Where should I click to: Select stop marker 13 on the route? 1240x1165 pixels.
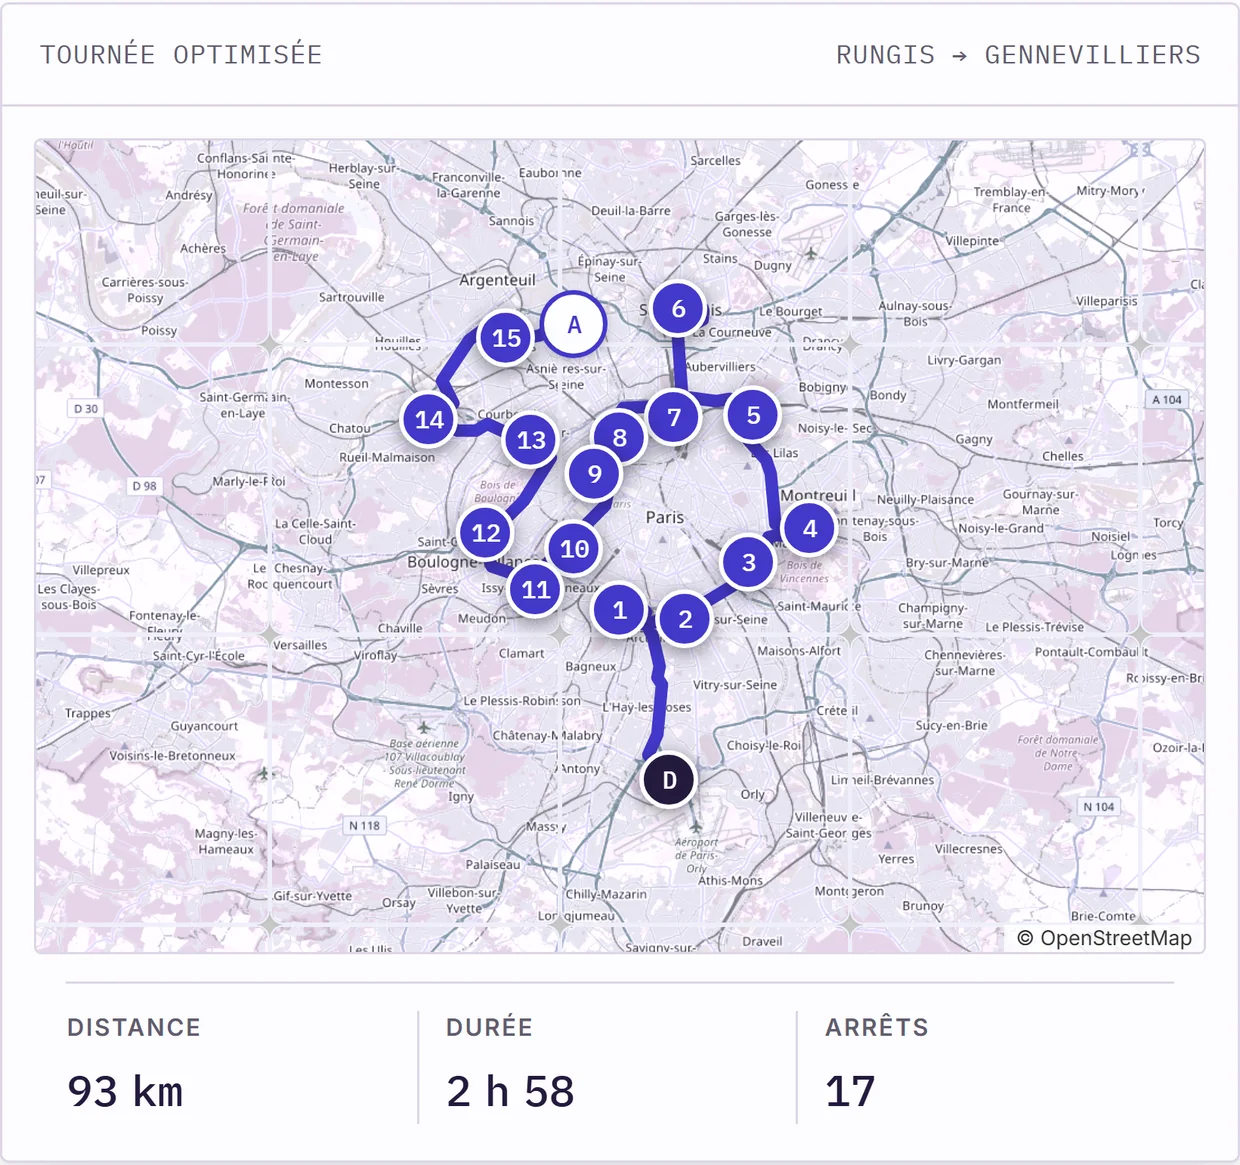tap(531, 440)
